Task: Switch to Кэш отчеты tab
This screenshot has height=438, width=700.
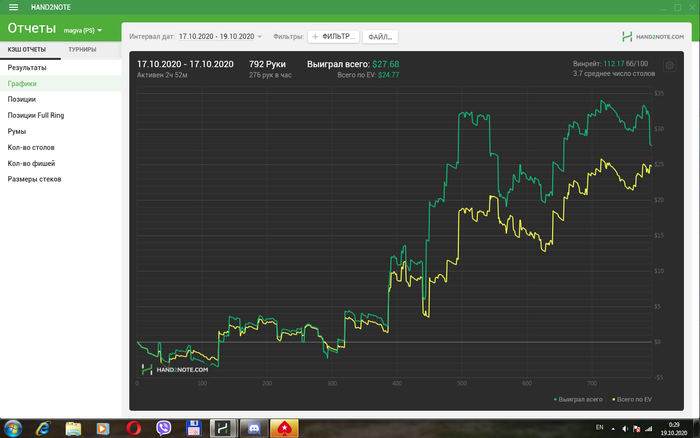Action: tap(27, 50)
